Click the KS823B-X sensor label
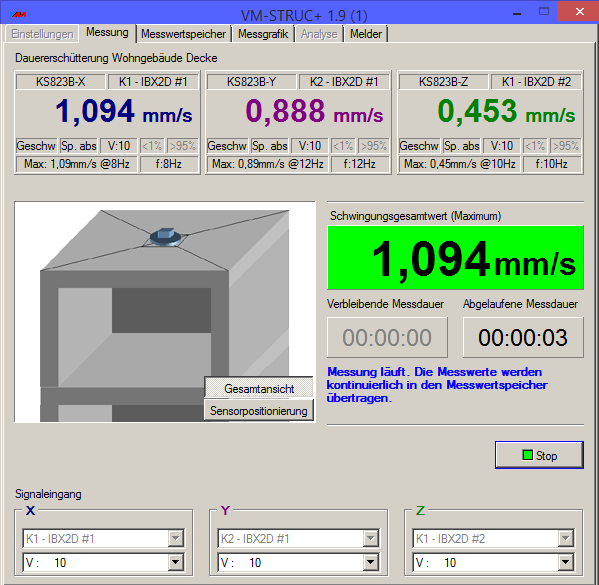Screen dimensions: 599x585 tap(60, 82)
